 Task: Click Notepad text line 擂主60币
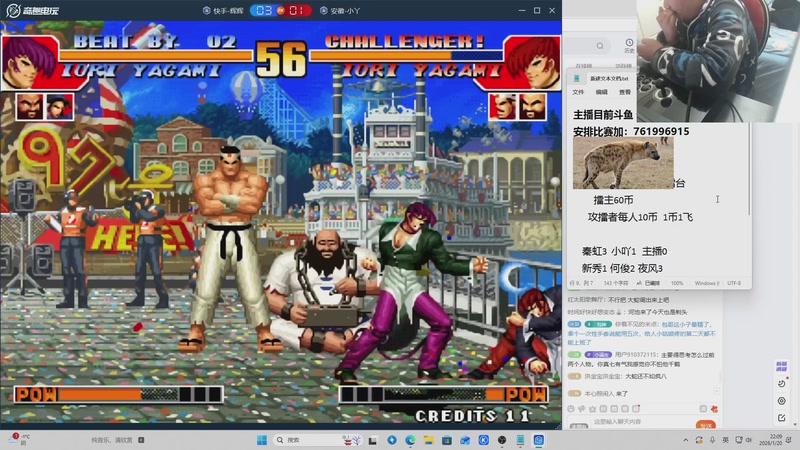click(x=613, y=200)
